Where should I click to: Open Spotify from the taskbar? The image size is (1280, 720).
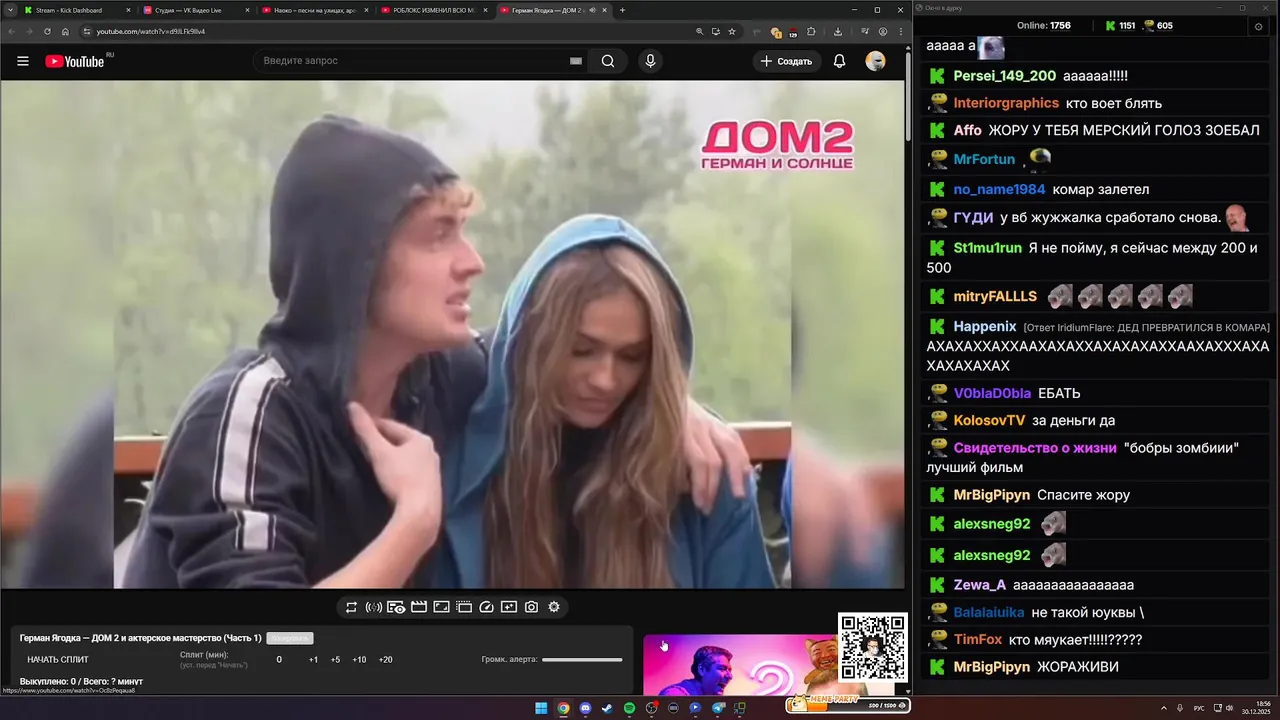(629, 708)
